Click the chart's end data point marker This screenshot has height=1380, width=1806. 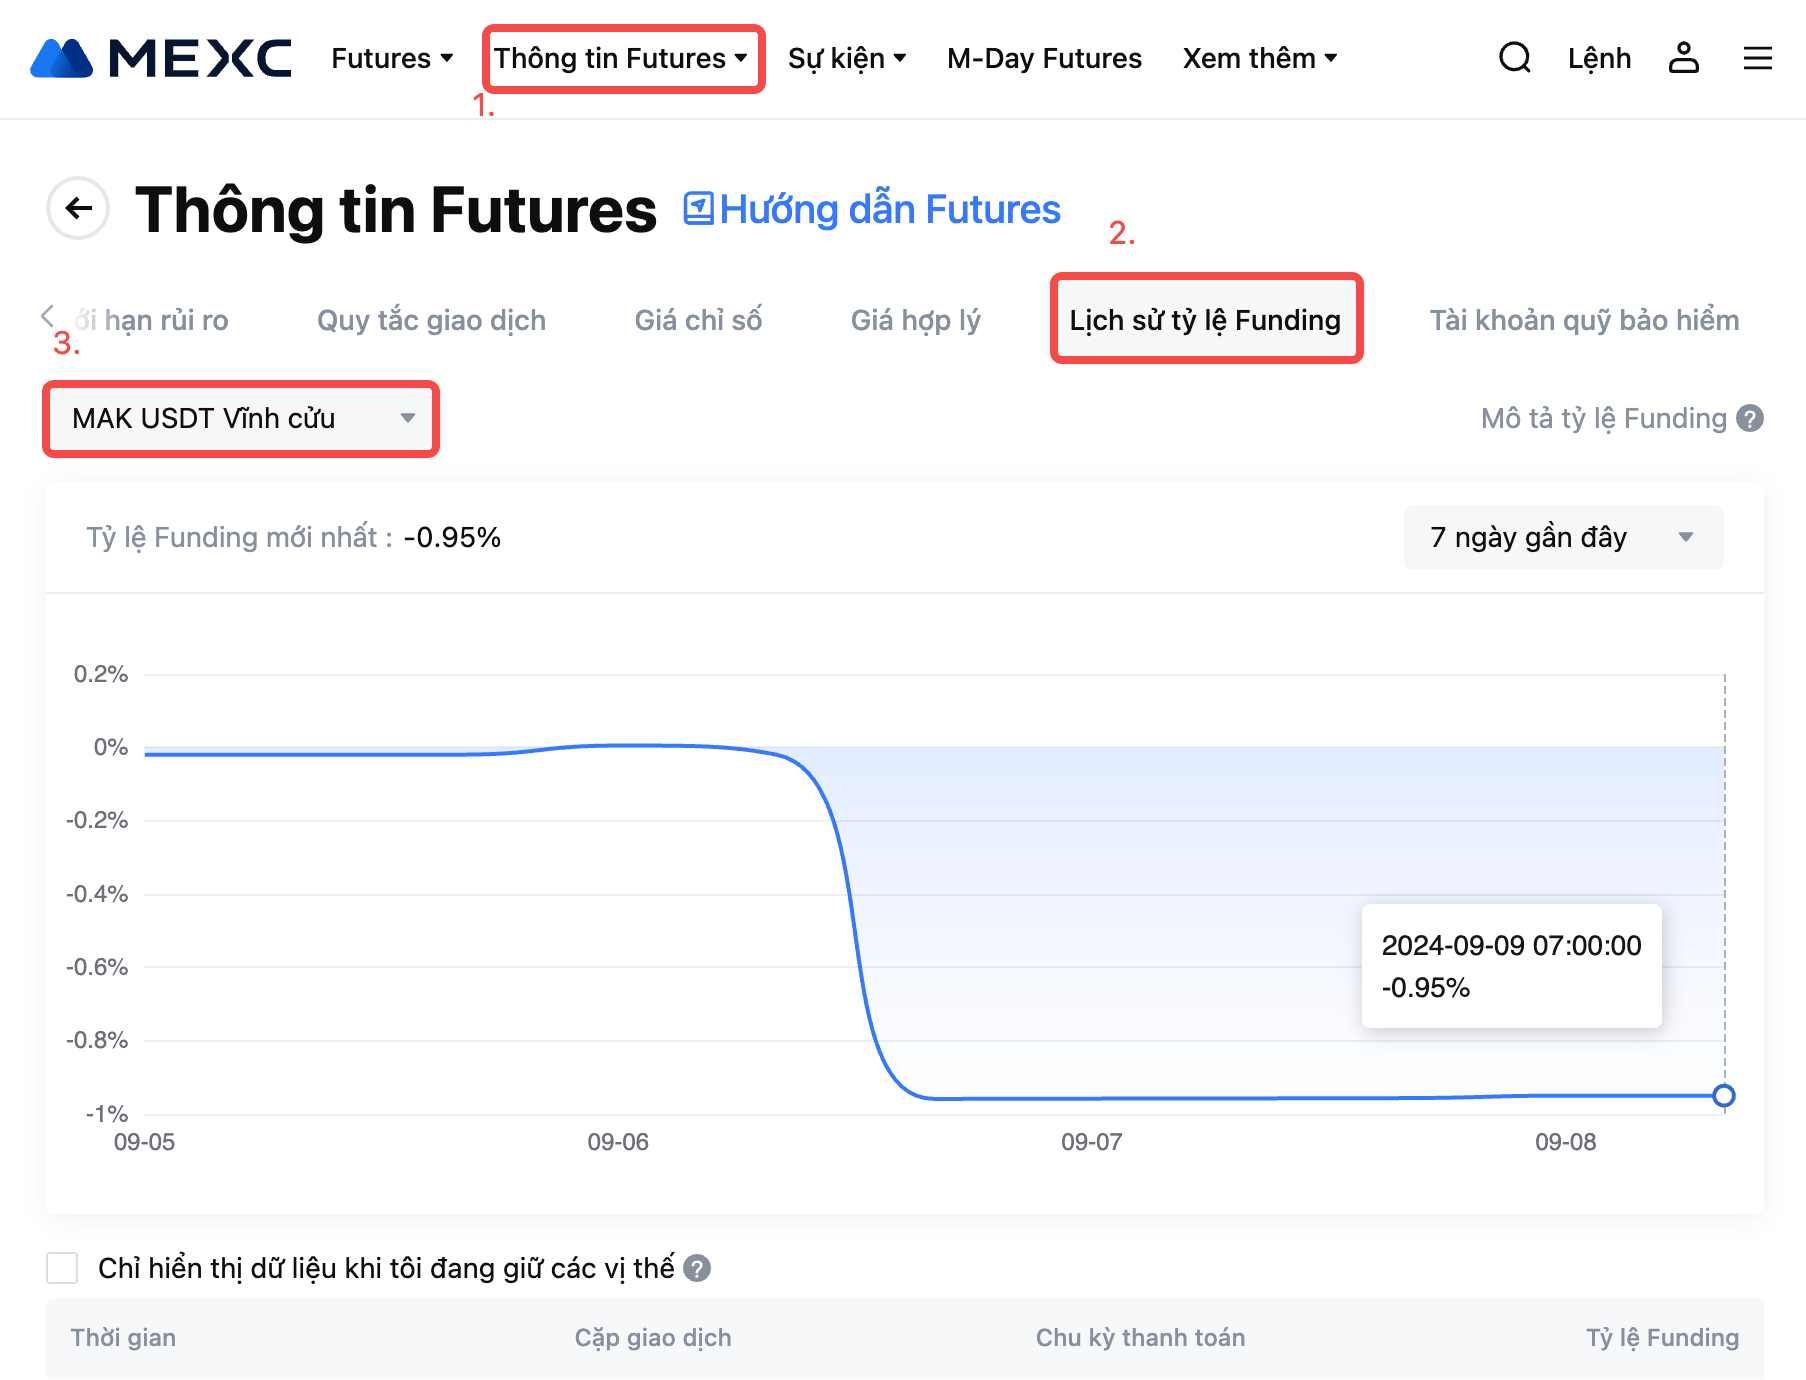(1723, 1096)
